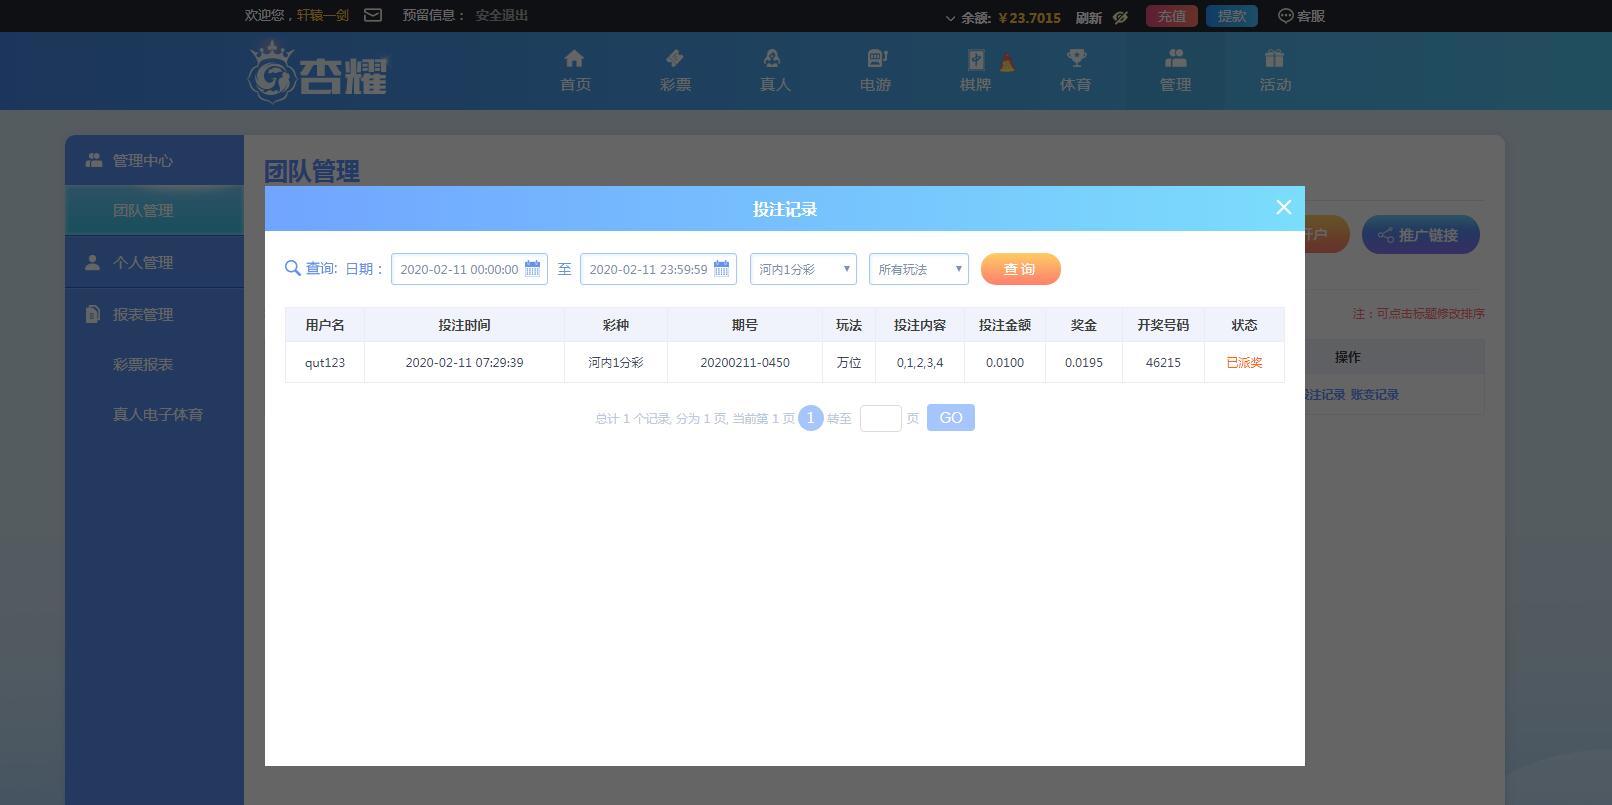
Task: Open the end date calendar icon
Action: (x=722, y=268)
